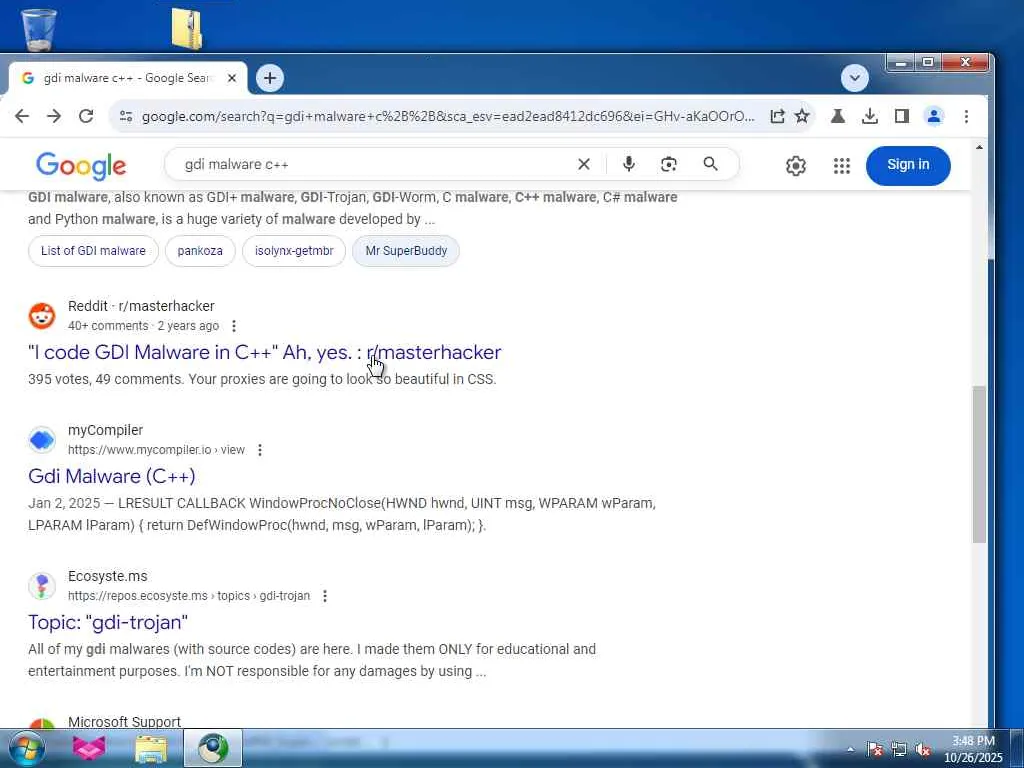Image resolution: width=1024 pixels, height=768 pixels.
Task: Select the pankoza chip
Action: tap(200, 251)
